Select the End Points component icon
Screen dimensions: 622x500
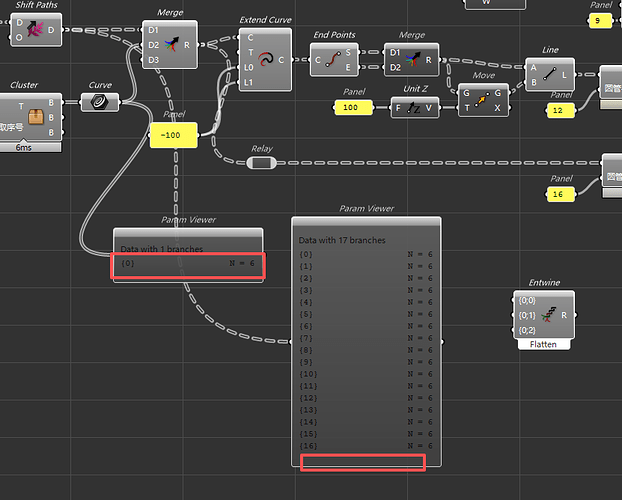(335, 60)
